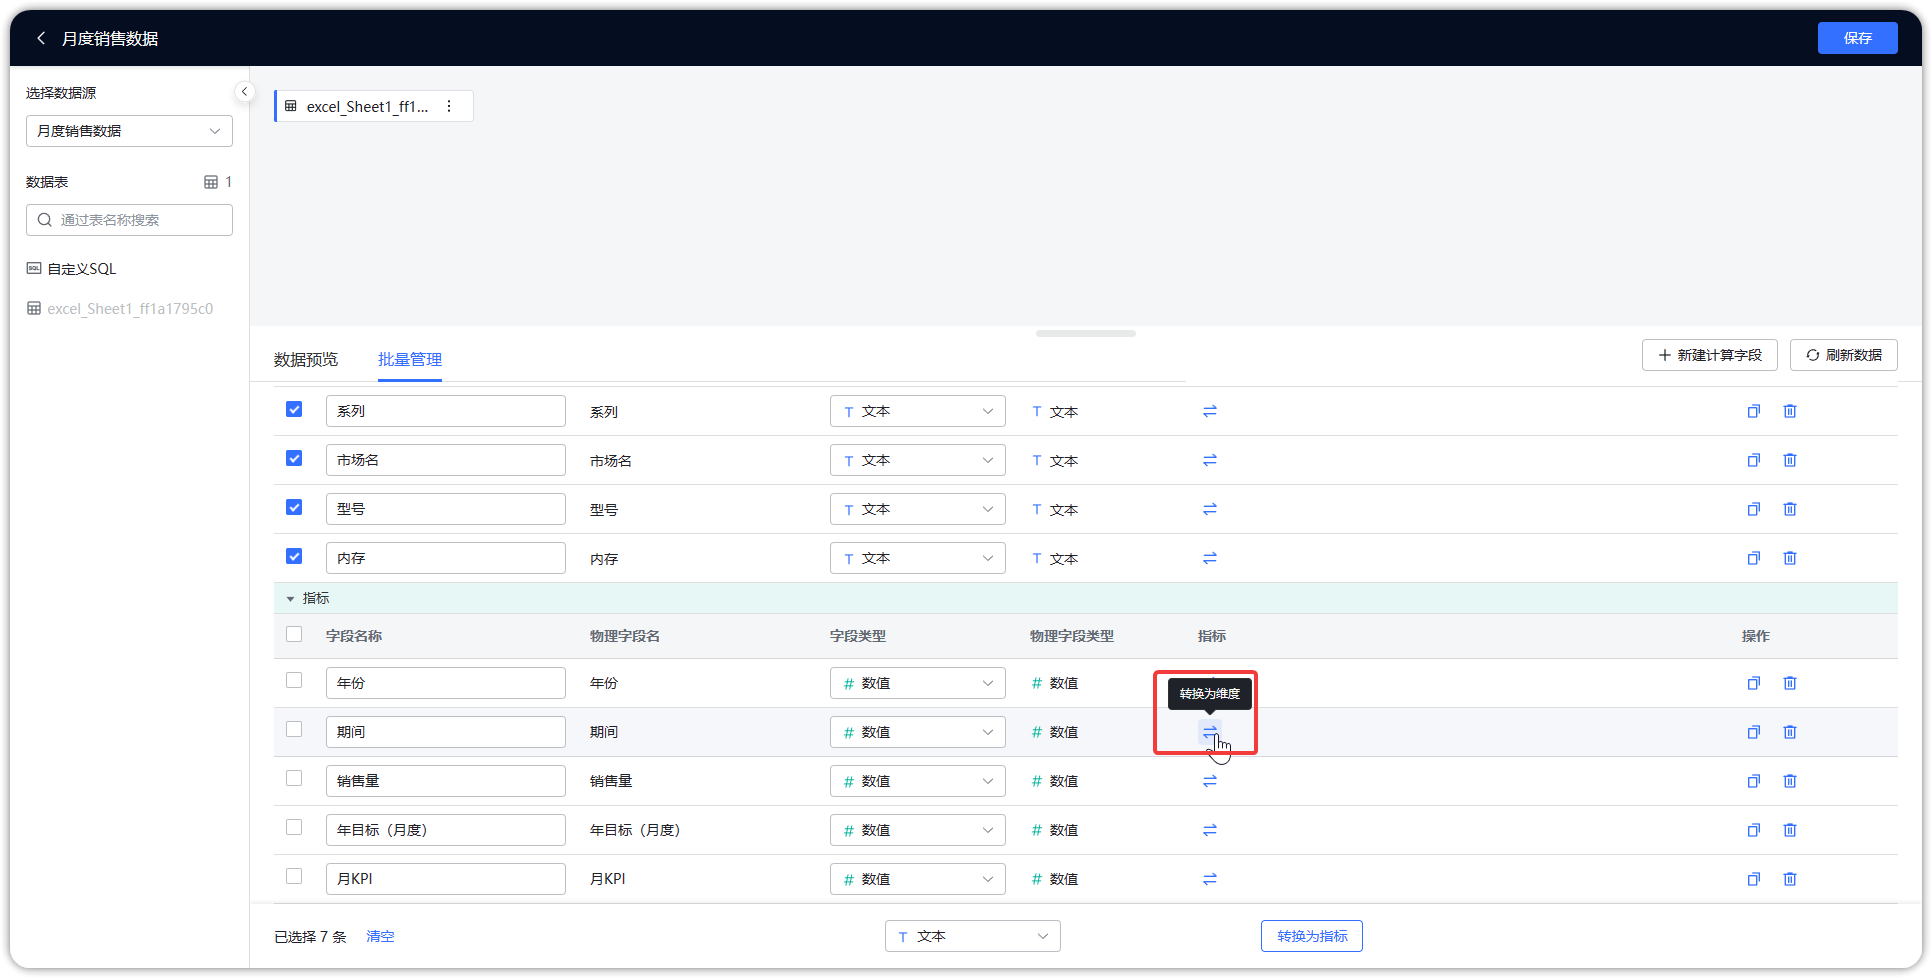Viewport: 1932px width, 978px height.
Task: Delete the 型号 field
Action: pyautogui.click(x=1790, y=509)
